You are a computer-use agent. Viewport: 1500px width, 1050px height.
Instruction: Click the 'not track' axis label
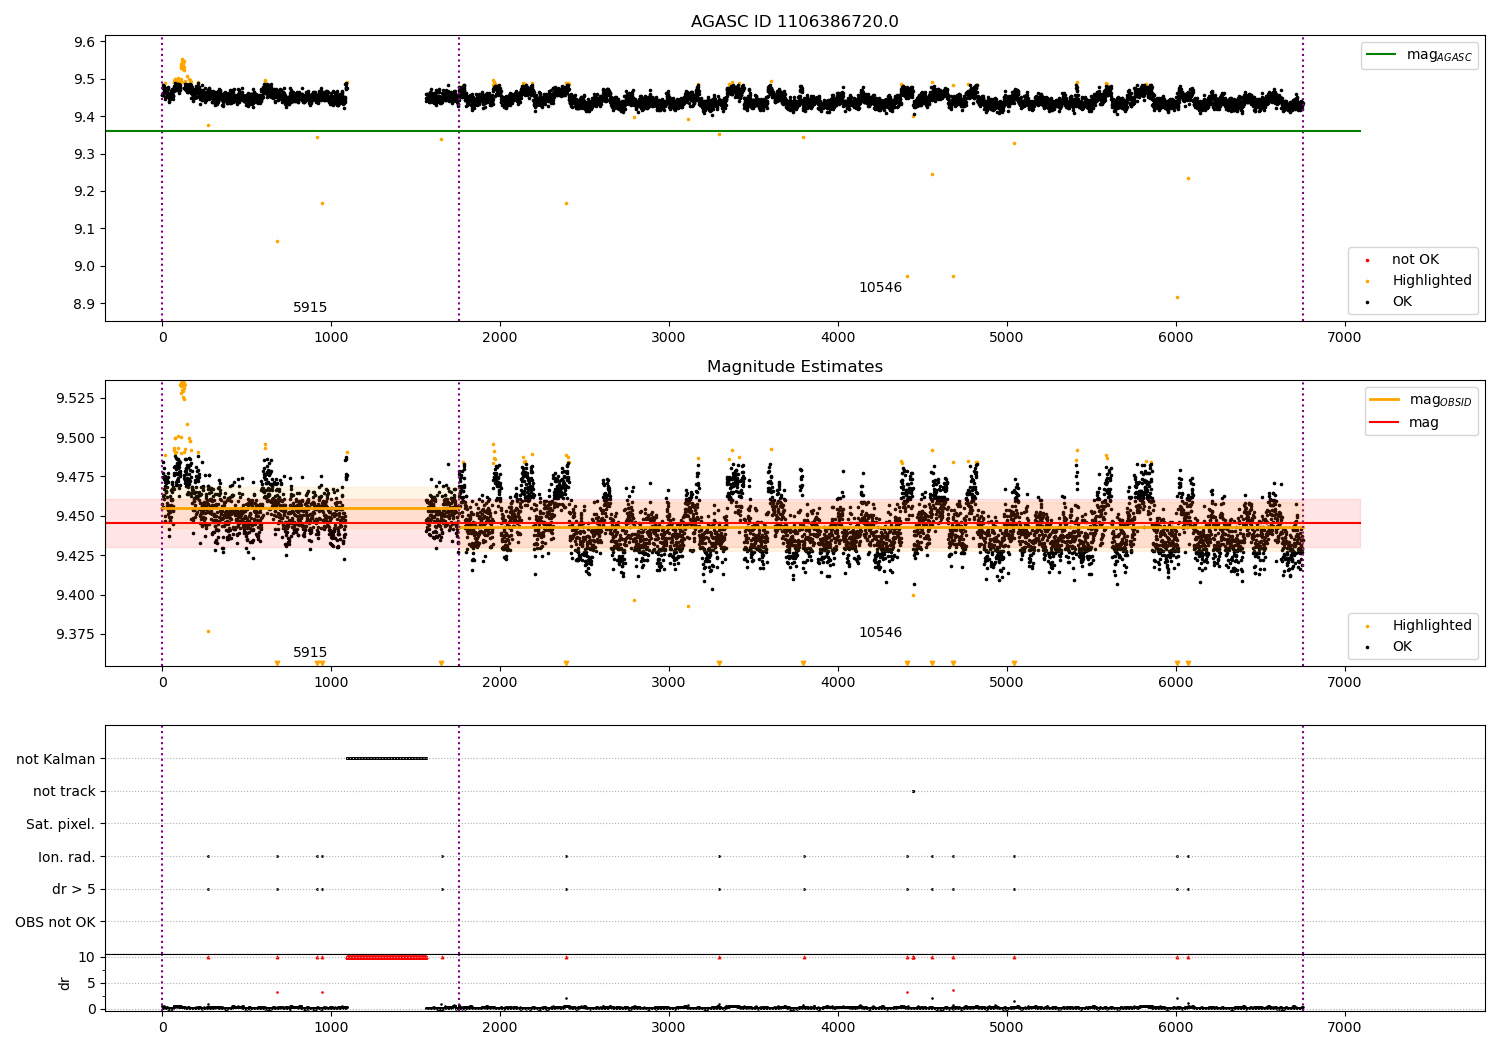64,792
